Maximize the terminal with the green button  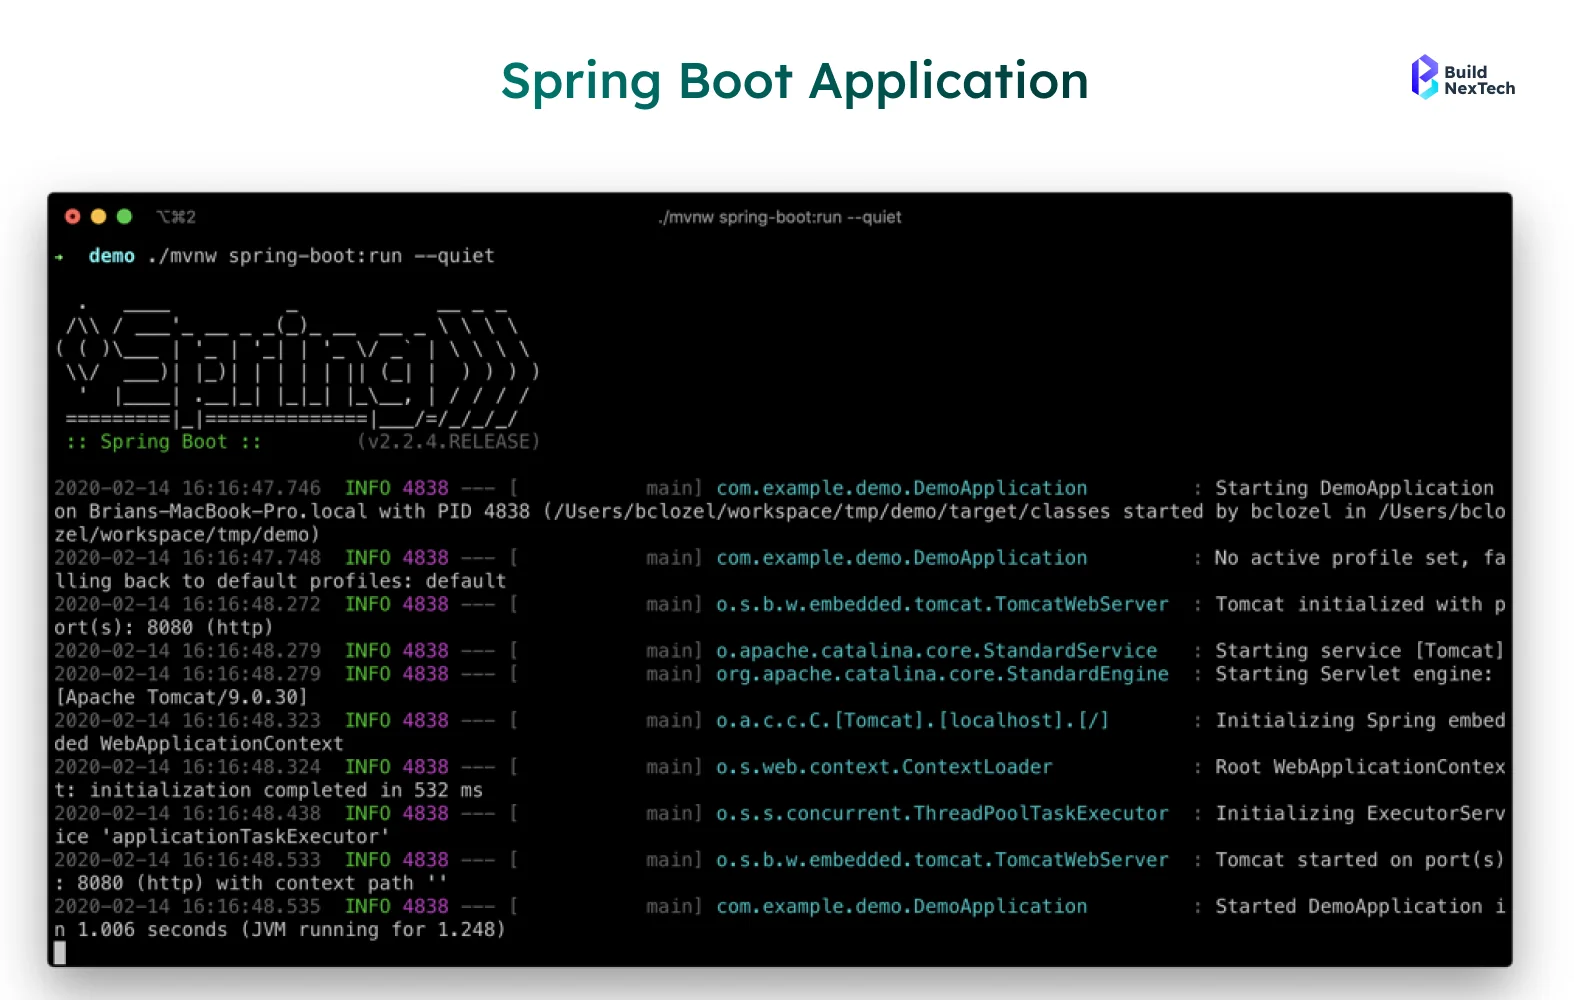point(124,216)
